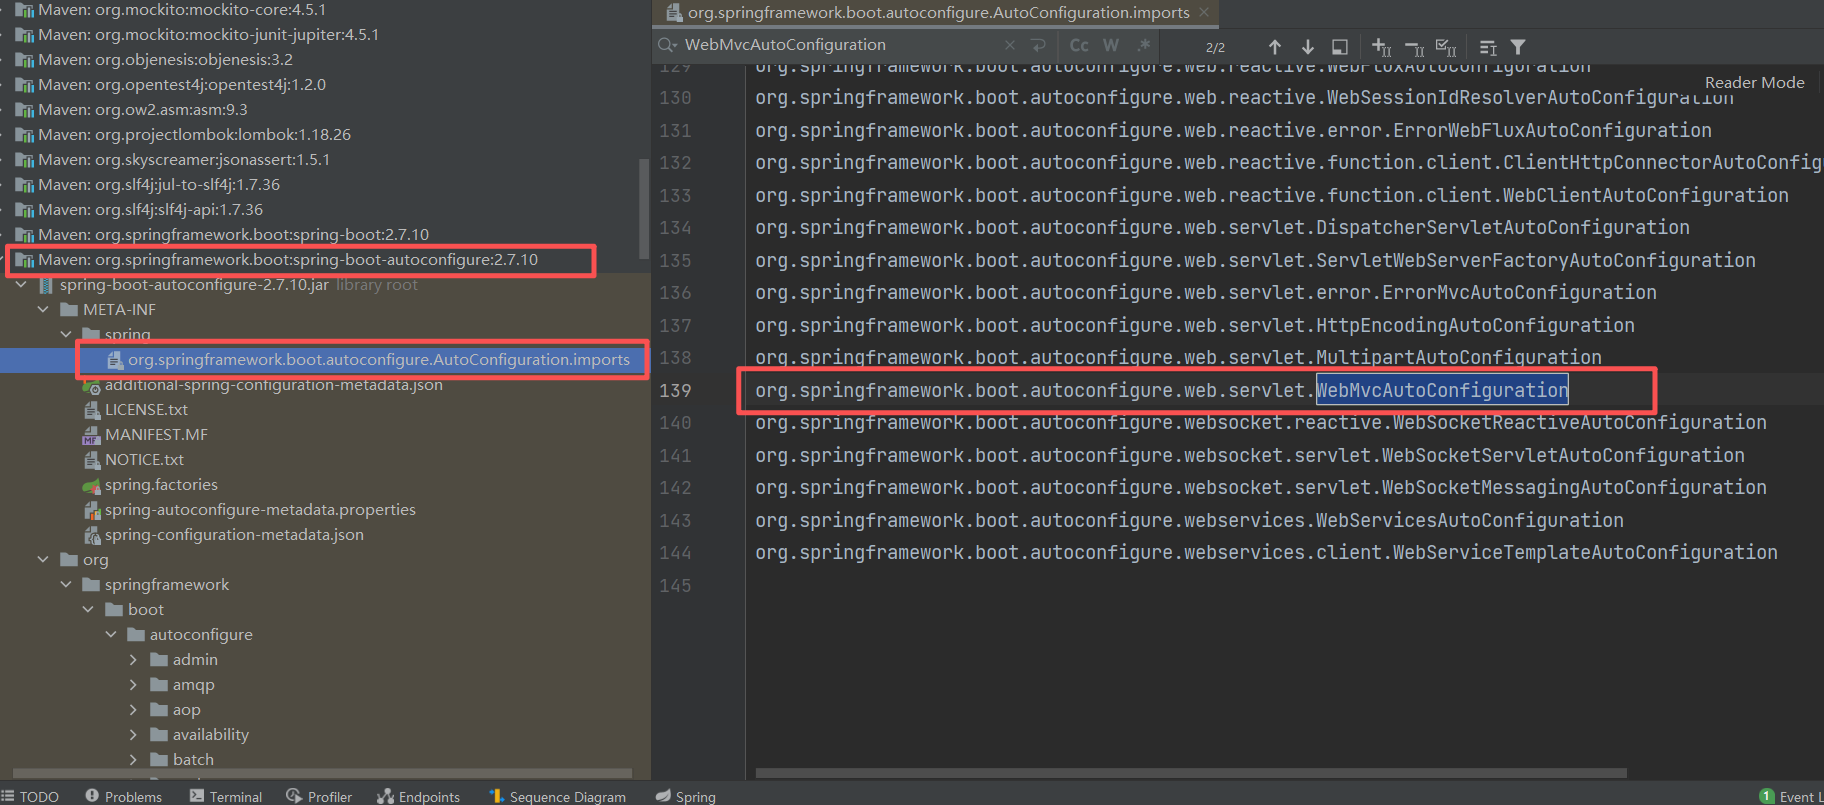Collapse the org package folder
The height and width of the screenshot is (805, 1824).
(x=43, y=560)
